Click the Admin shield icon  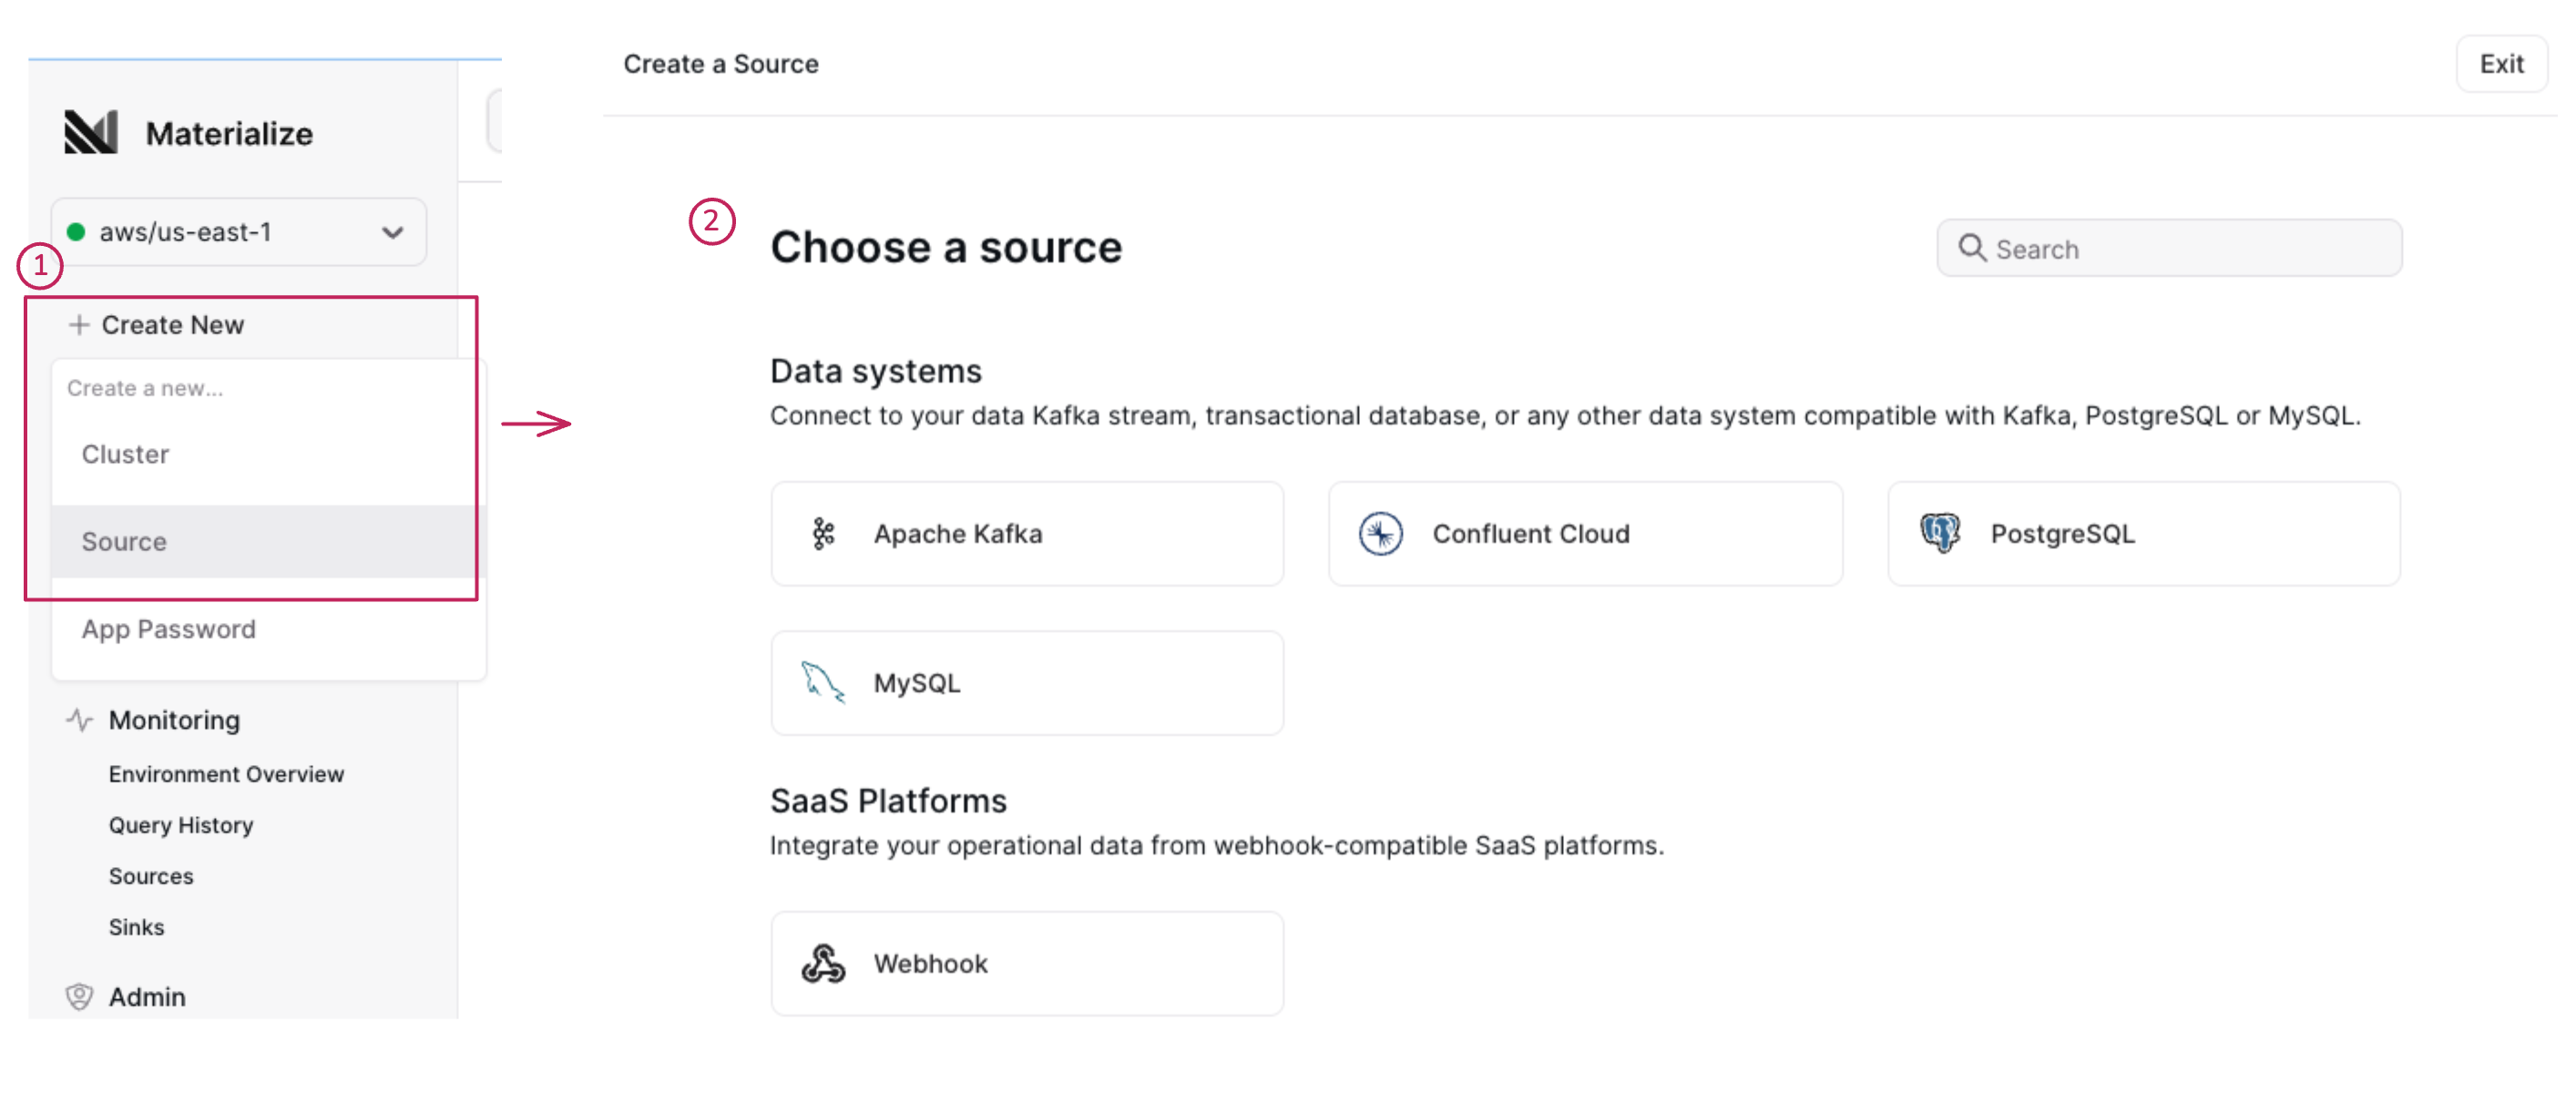pyautogui.click(x=80, y=996)
